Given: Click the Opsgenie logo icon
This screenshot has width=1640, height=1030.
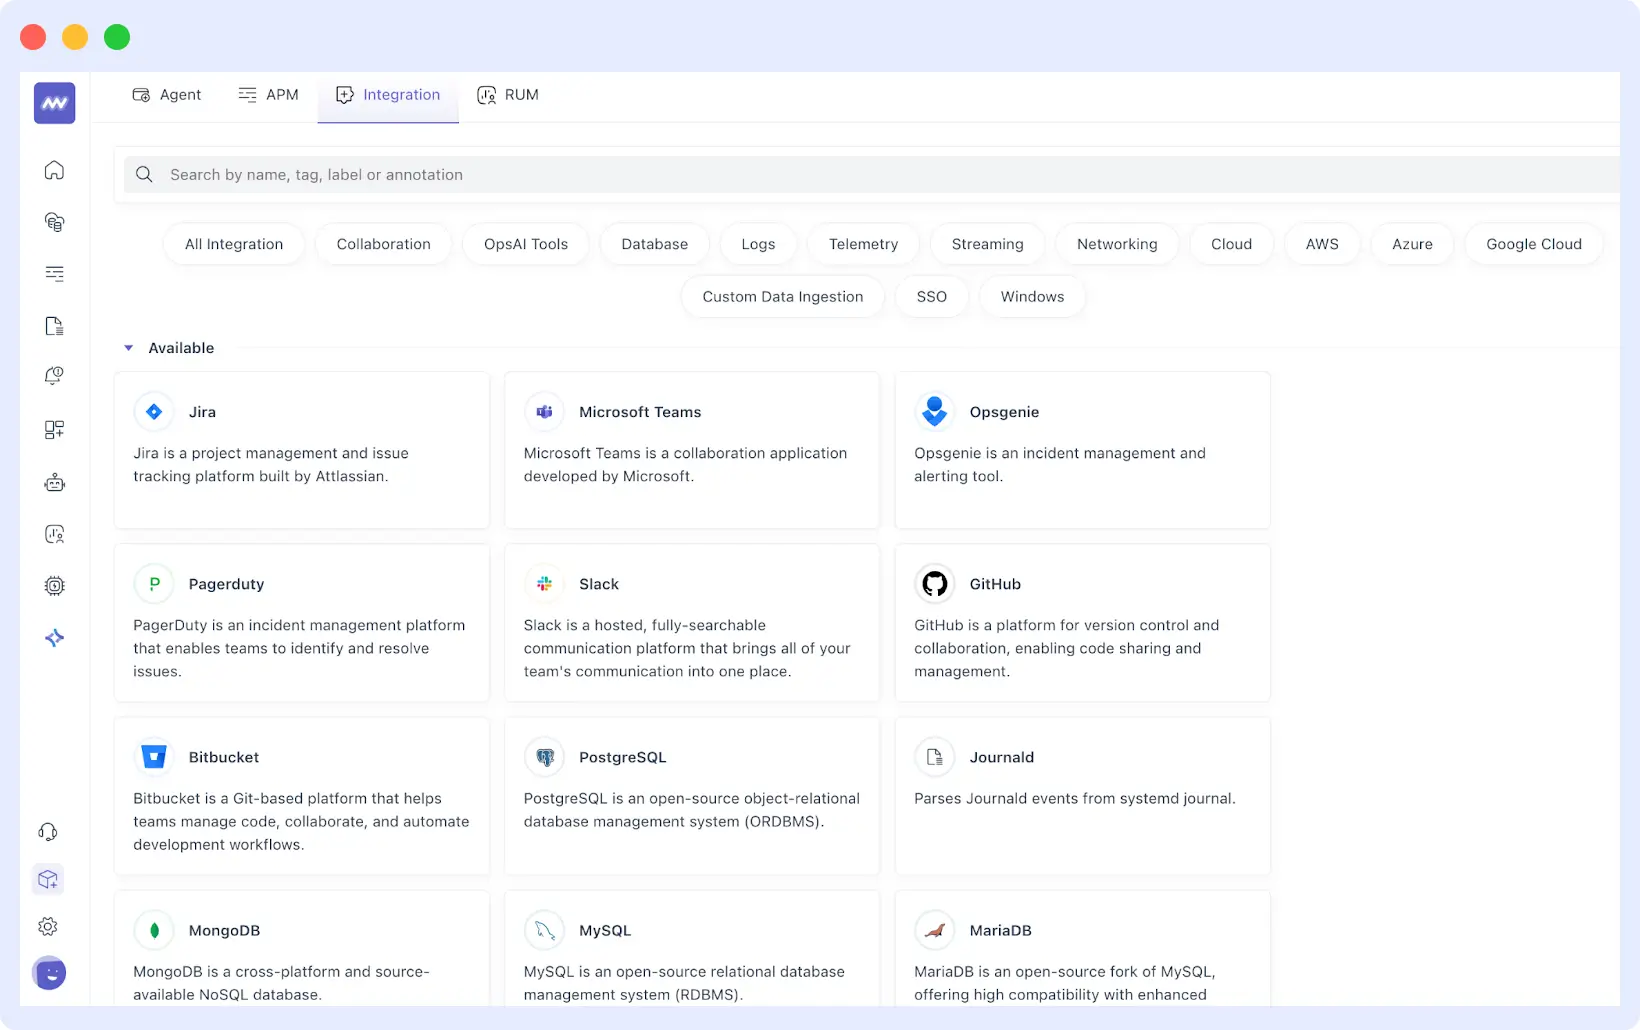Looking at the screenshot, I should coord(935,412).
